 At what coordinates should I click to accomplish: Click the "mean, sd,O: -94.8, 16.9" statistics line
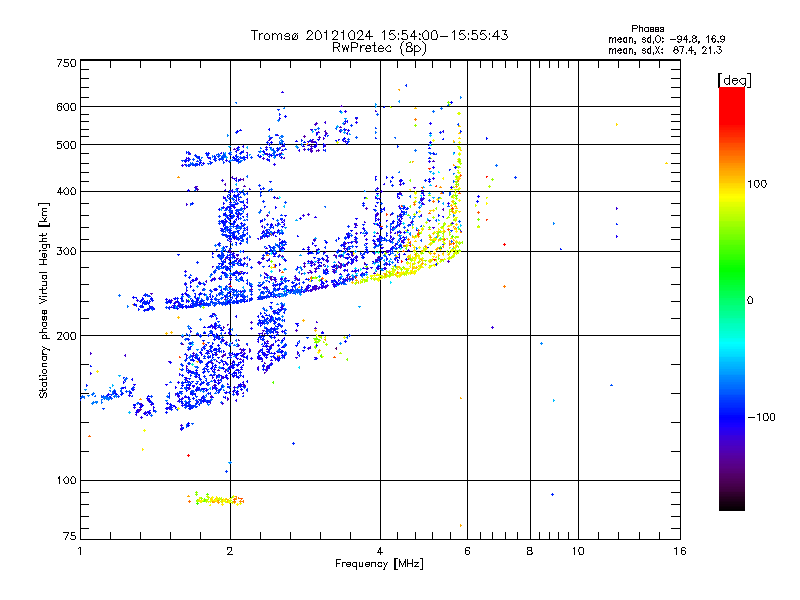click(666, 39)
